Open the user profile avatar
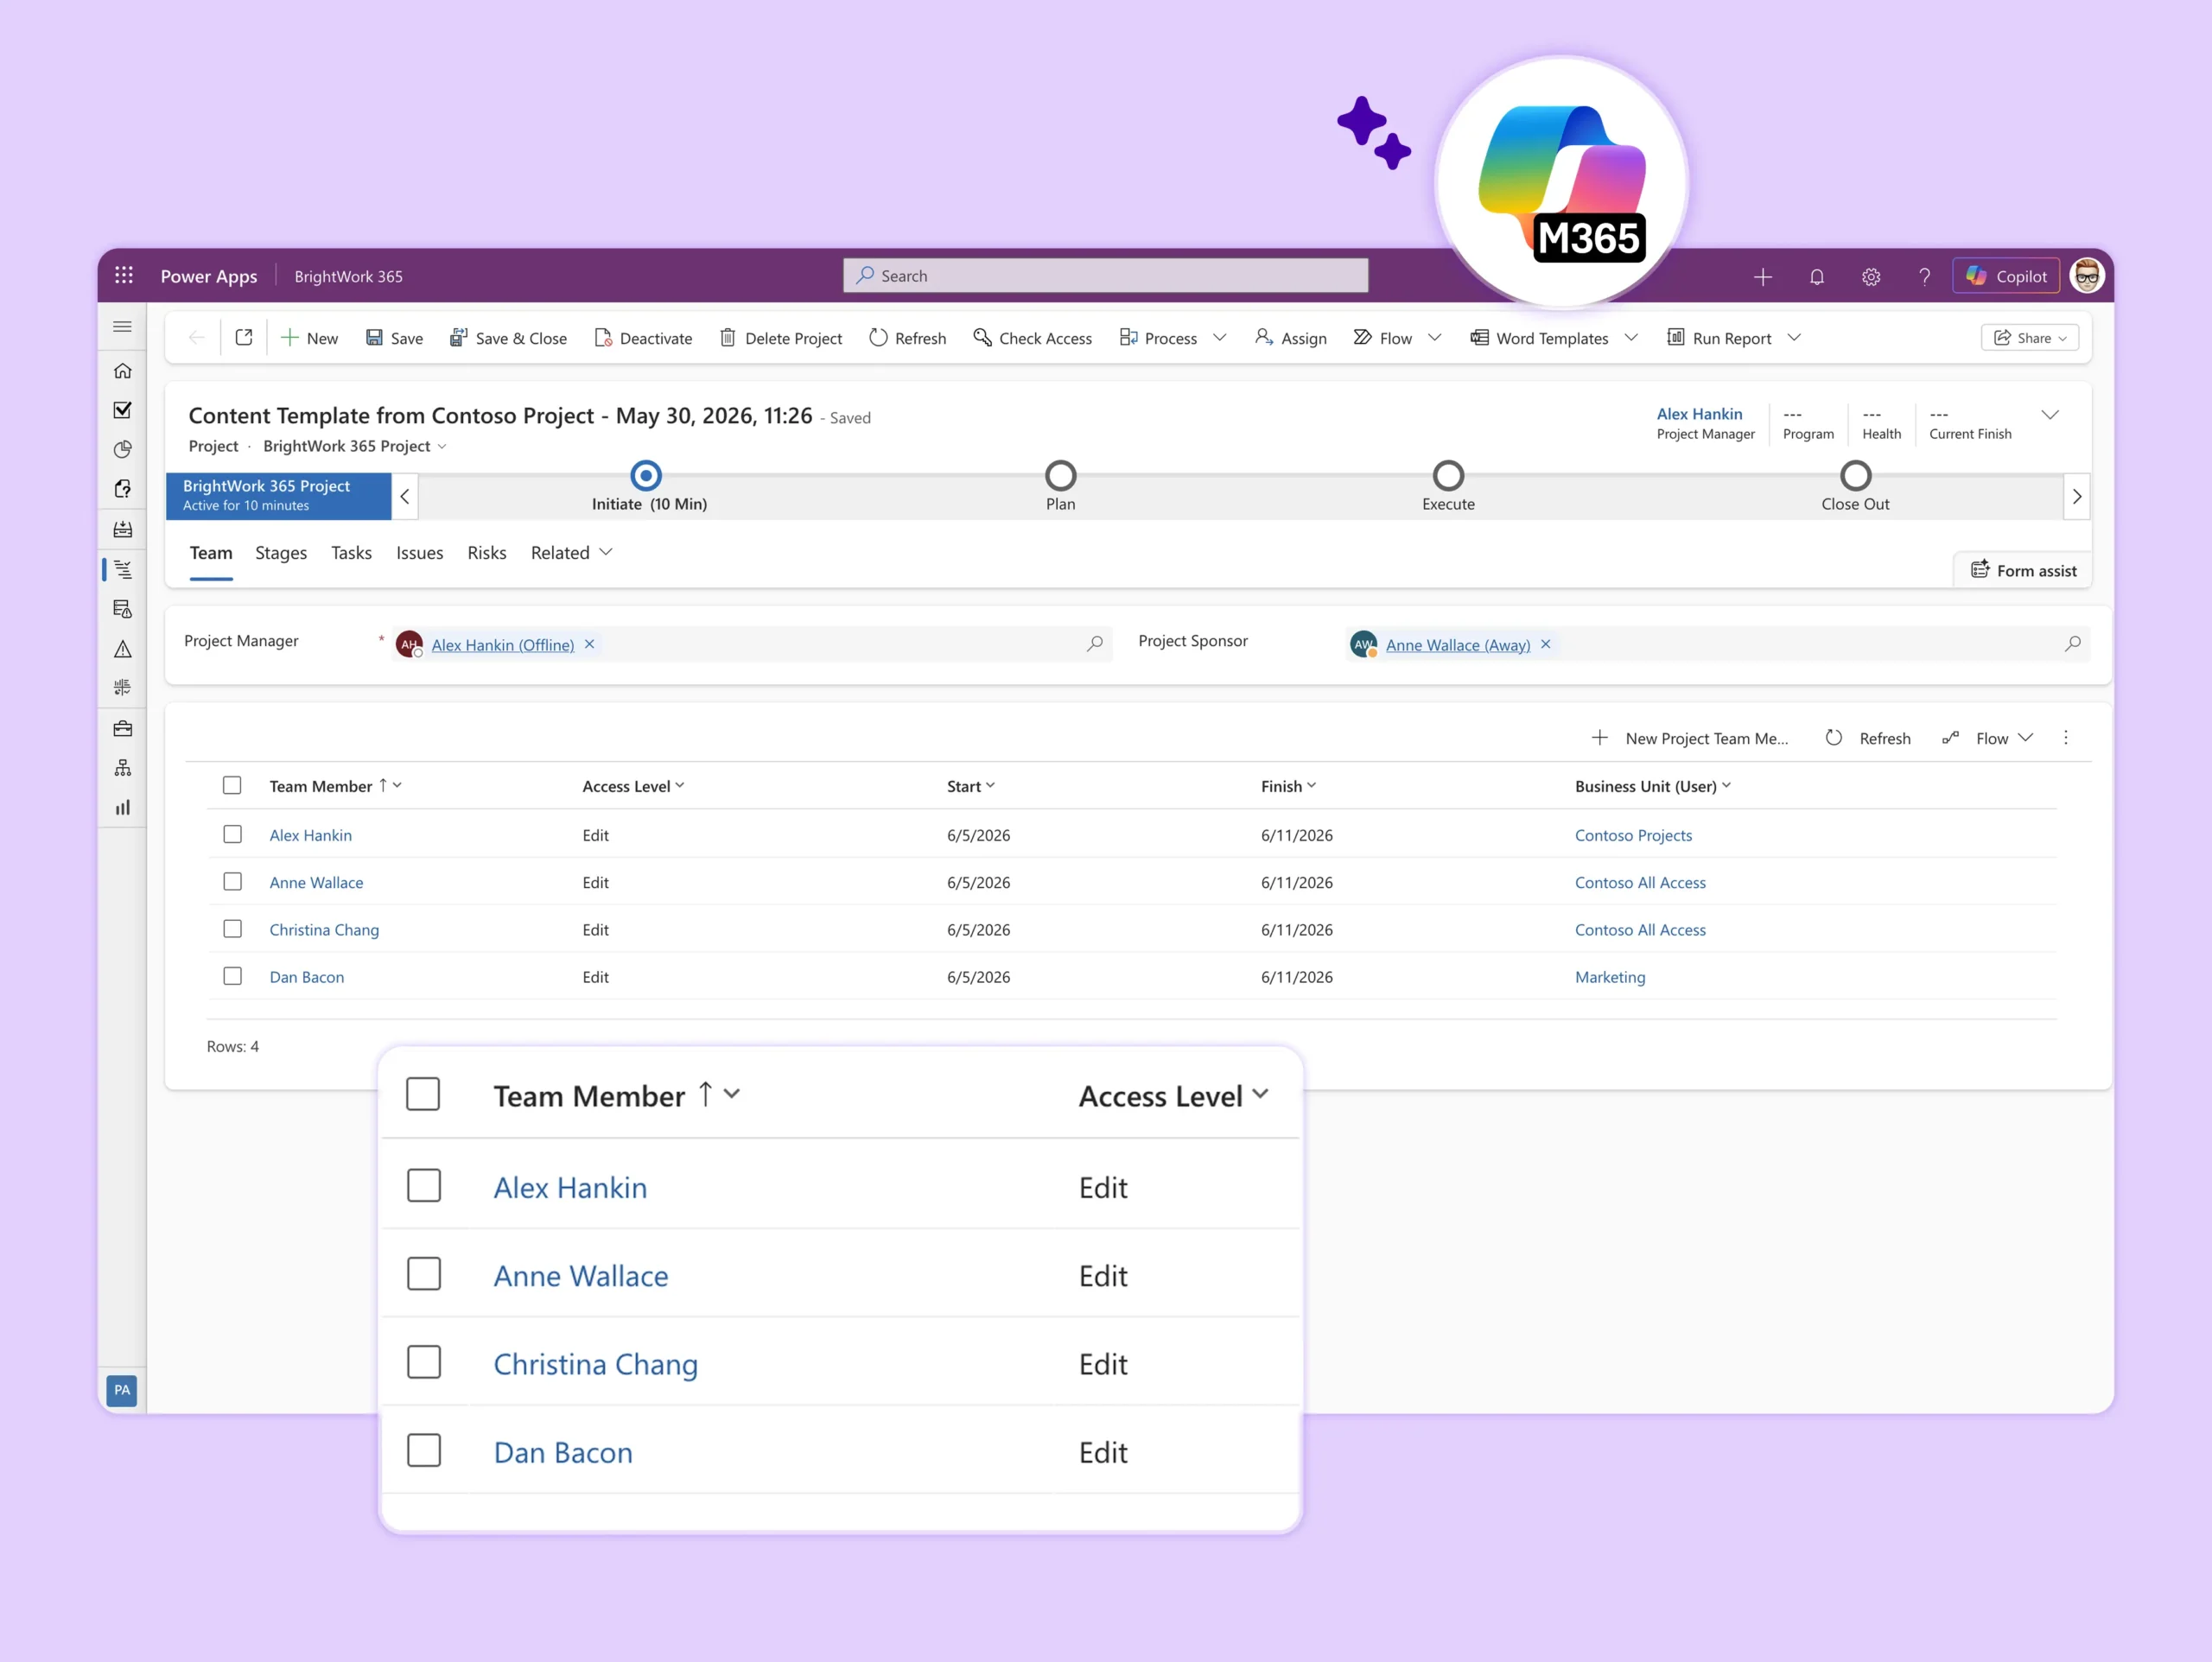This screenshot has height=1662, width=2212. 2087,276
